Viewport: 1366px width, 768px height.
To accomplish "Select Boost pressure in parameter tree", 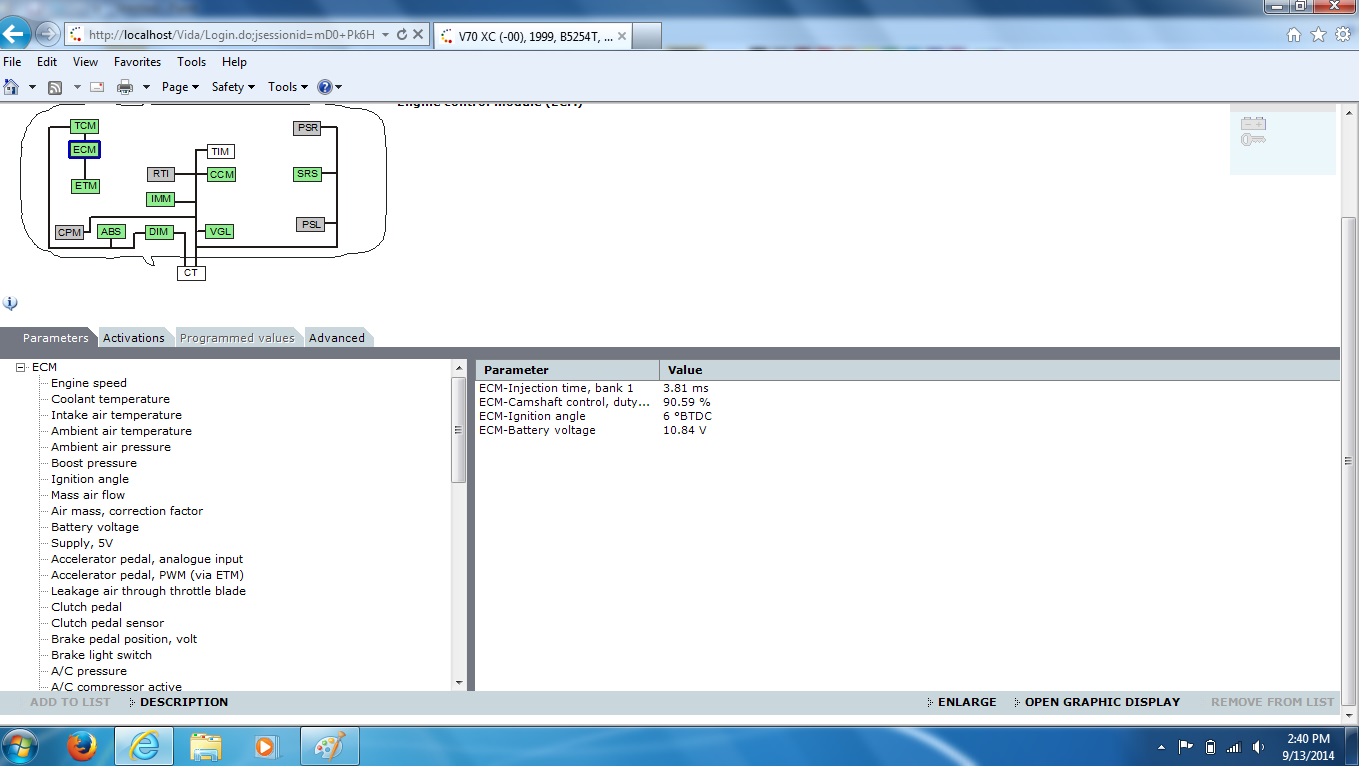I will tap(94, 463).
